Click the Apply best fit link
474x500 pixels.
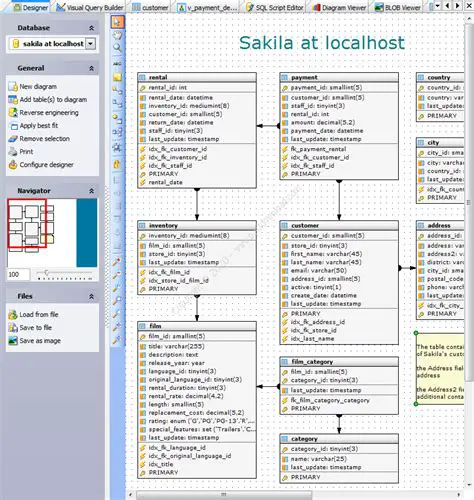coord(39,126)
